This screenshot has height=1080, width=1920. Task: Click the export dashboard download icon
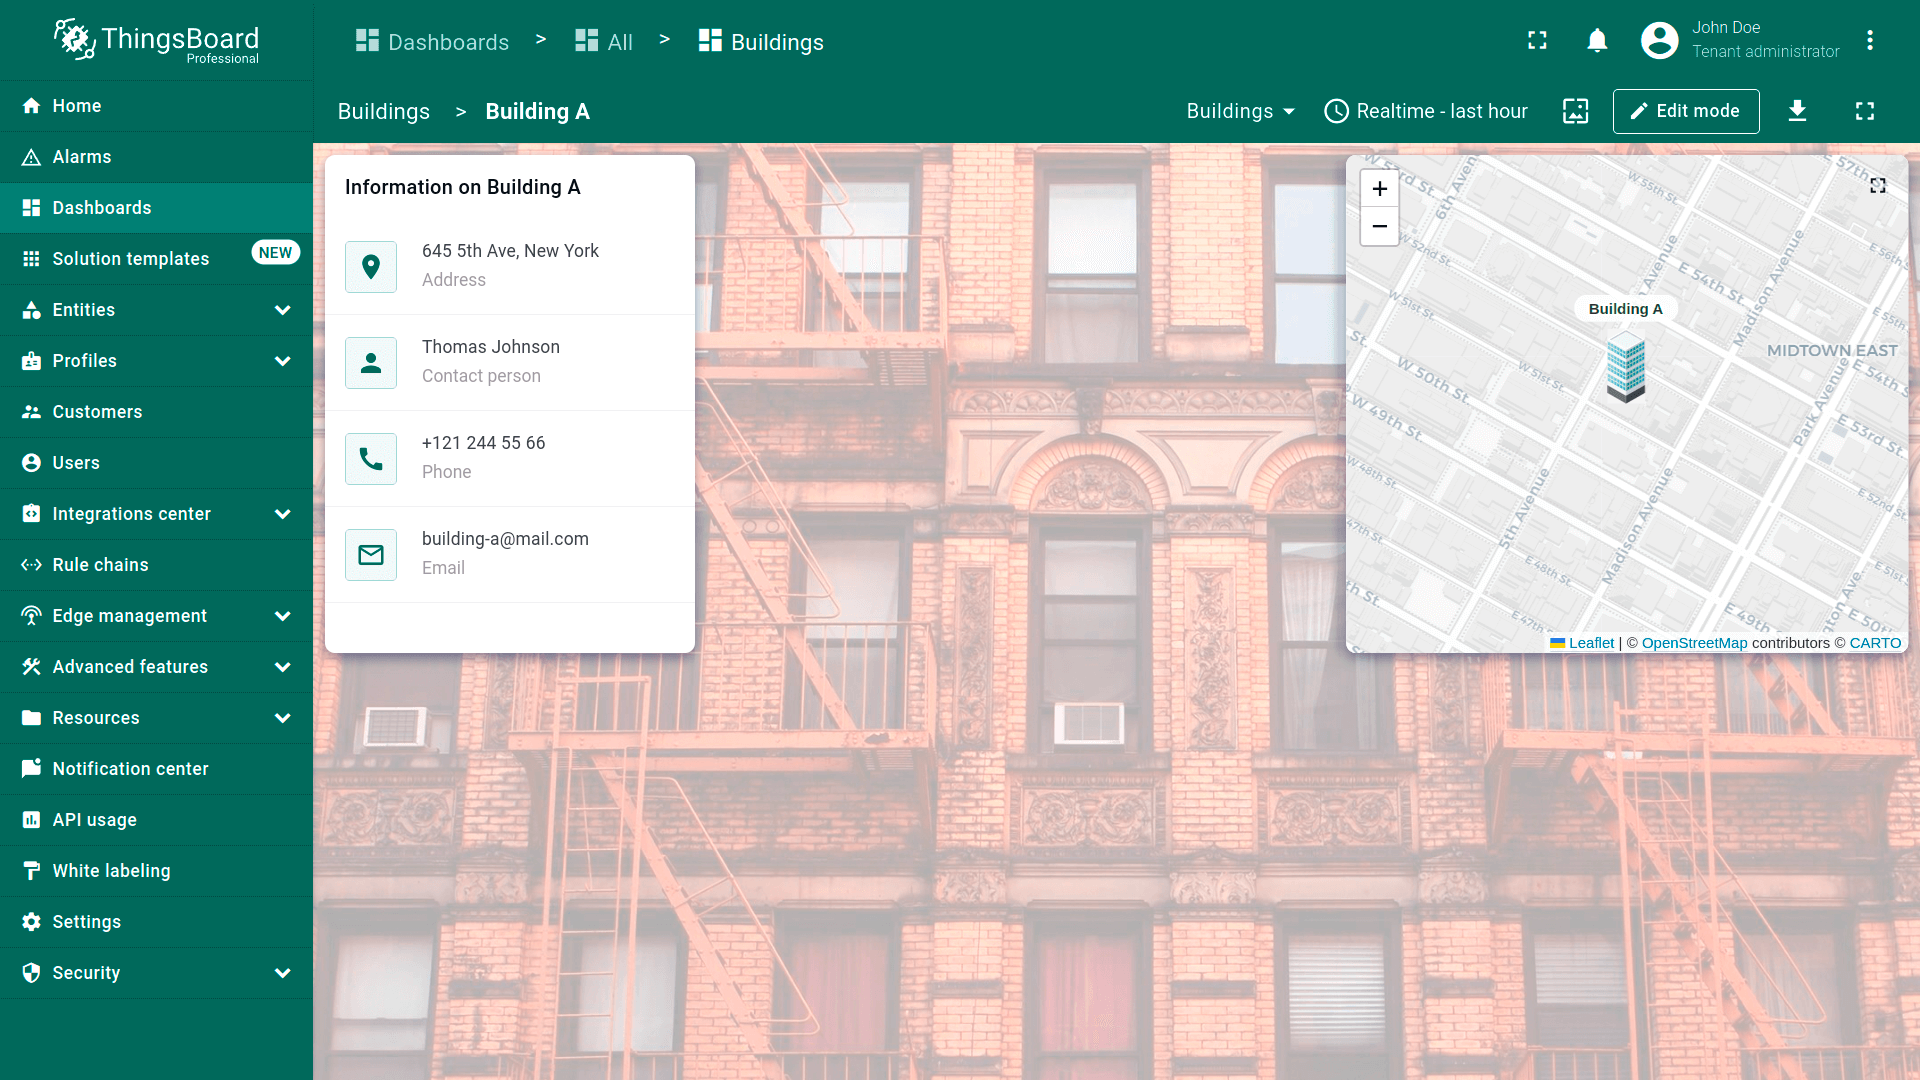coord(1797,111)
